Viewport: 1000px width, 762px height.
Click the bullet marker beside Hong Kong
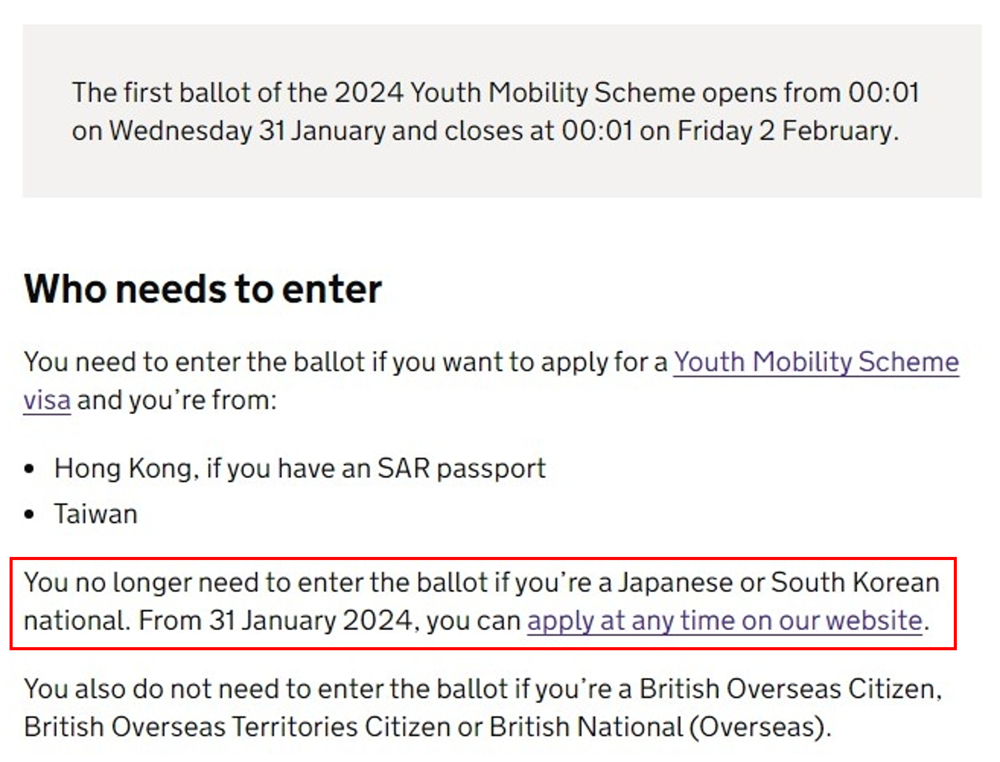pos(31,469)
